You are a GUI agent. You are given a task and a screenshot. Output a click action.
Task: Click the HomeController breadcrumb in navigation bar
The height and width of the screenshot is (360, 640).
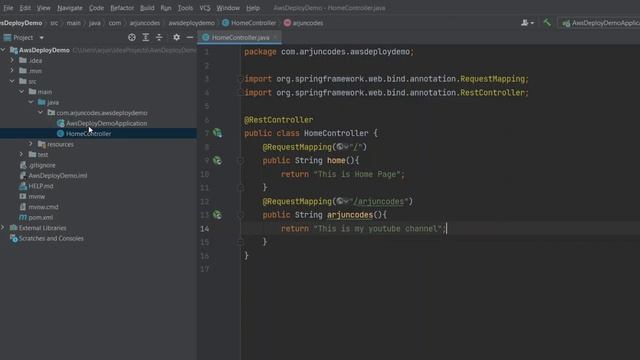point(249,23)
